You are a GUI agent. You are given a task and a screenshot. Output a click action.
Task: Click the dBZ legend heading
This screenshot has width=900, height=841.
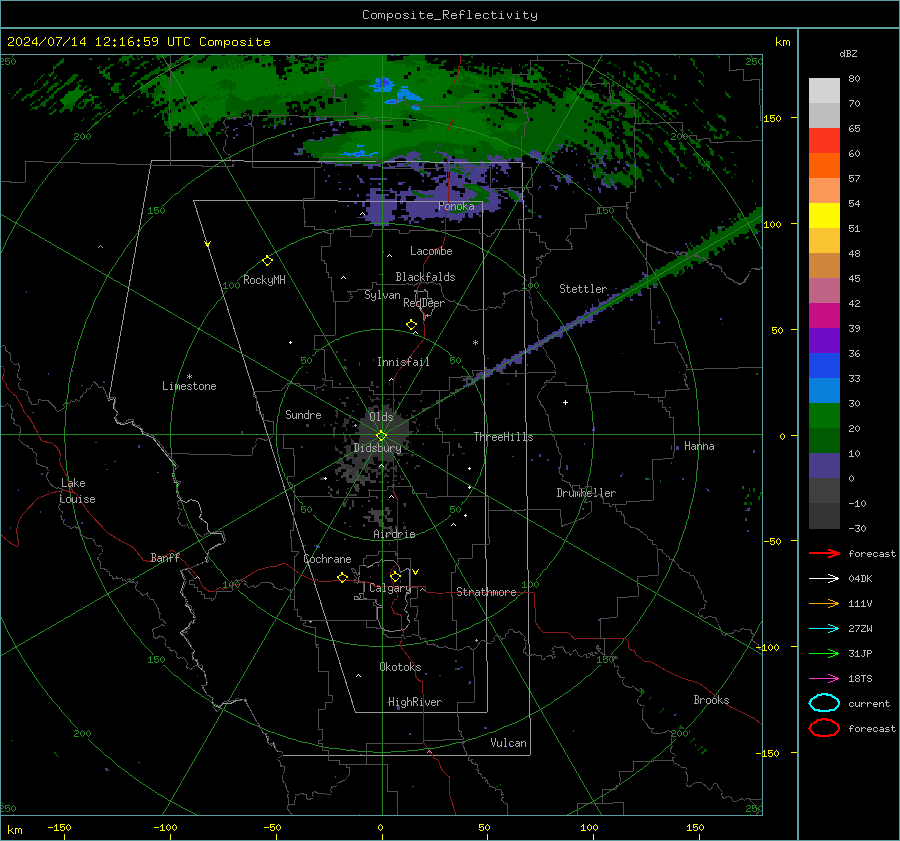coord(848,53)
